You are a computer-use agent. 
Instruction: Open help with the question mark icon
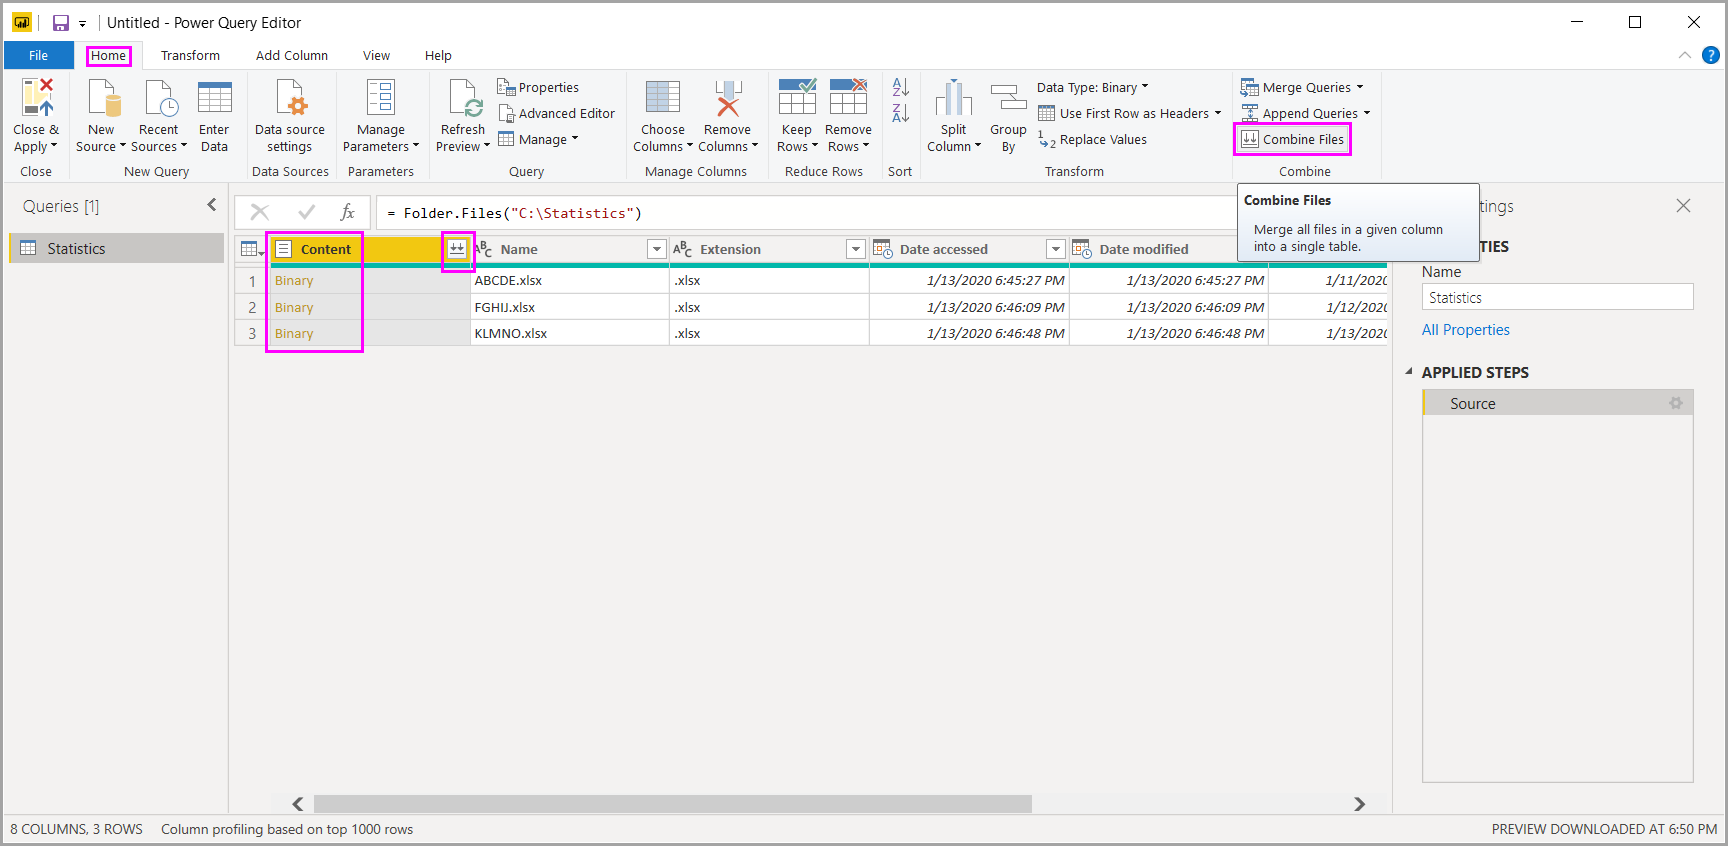(1711, 55)
